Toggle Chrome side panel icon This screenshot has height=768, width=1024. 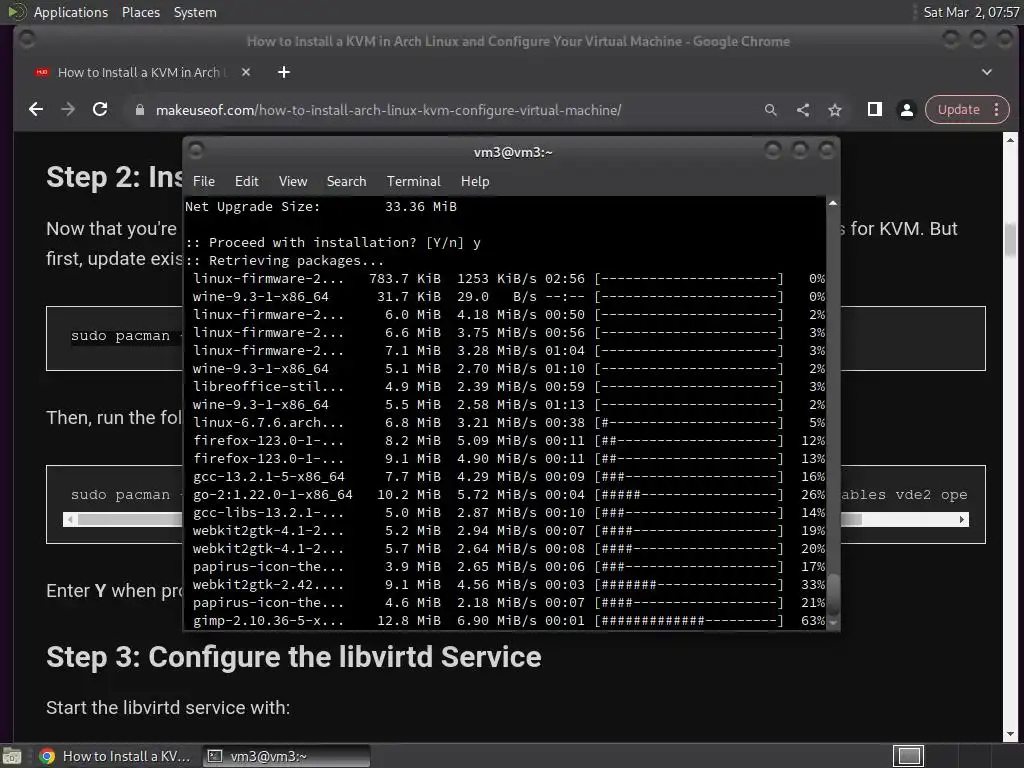874,110
